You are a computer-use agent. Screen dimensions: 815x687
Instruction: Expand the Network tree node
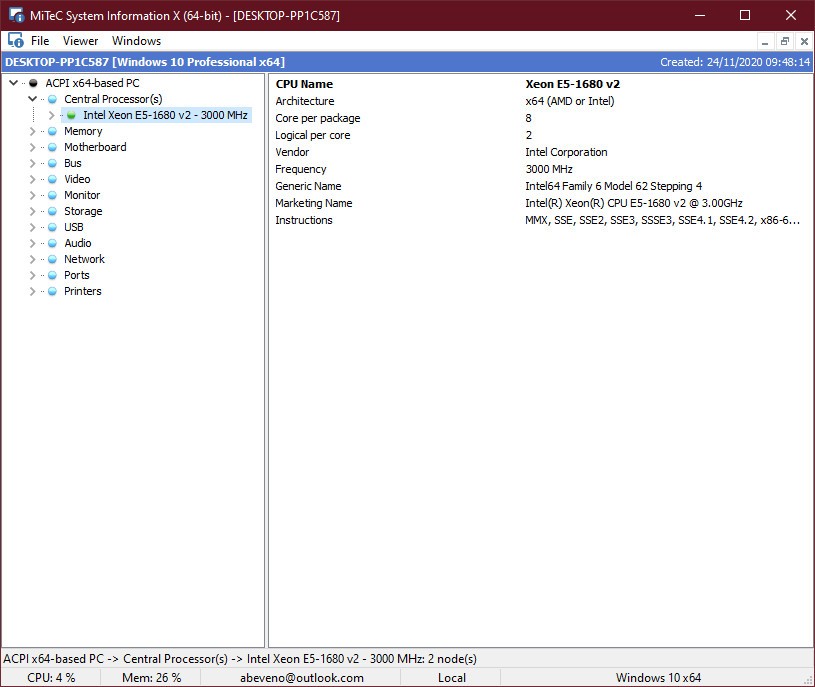(32, 259)
